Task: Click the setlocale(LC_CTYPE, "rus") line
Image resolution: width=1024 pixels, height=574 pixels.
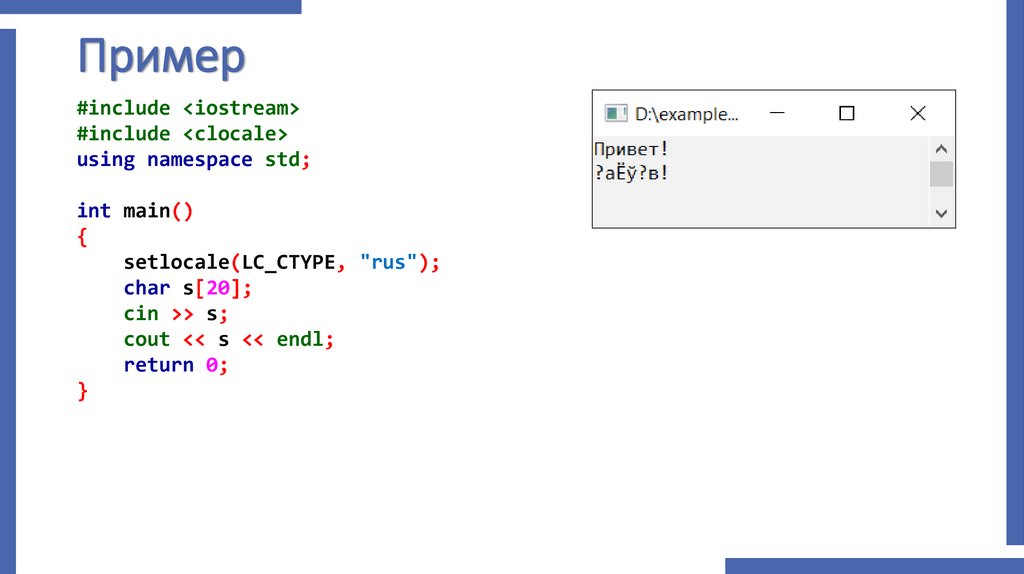Action: click(282, 263)
